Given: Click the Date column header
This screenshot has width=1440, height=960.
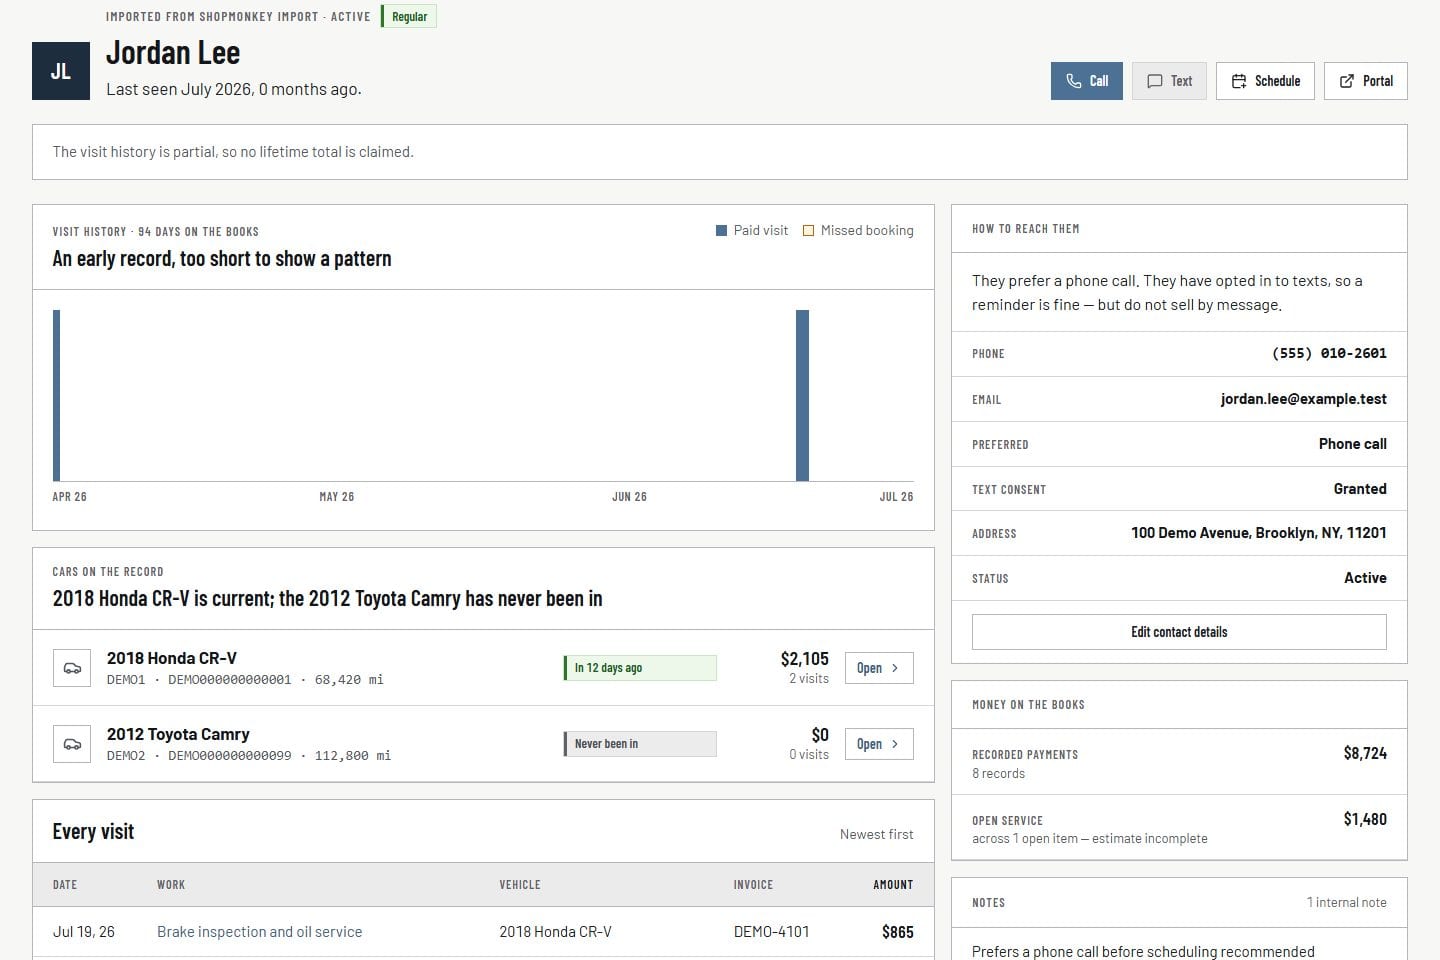Looking at the screenshot, I should click(x=65, y=885).
